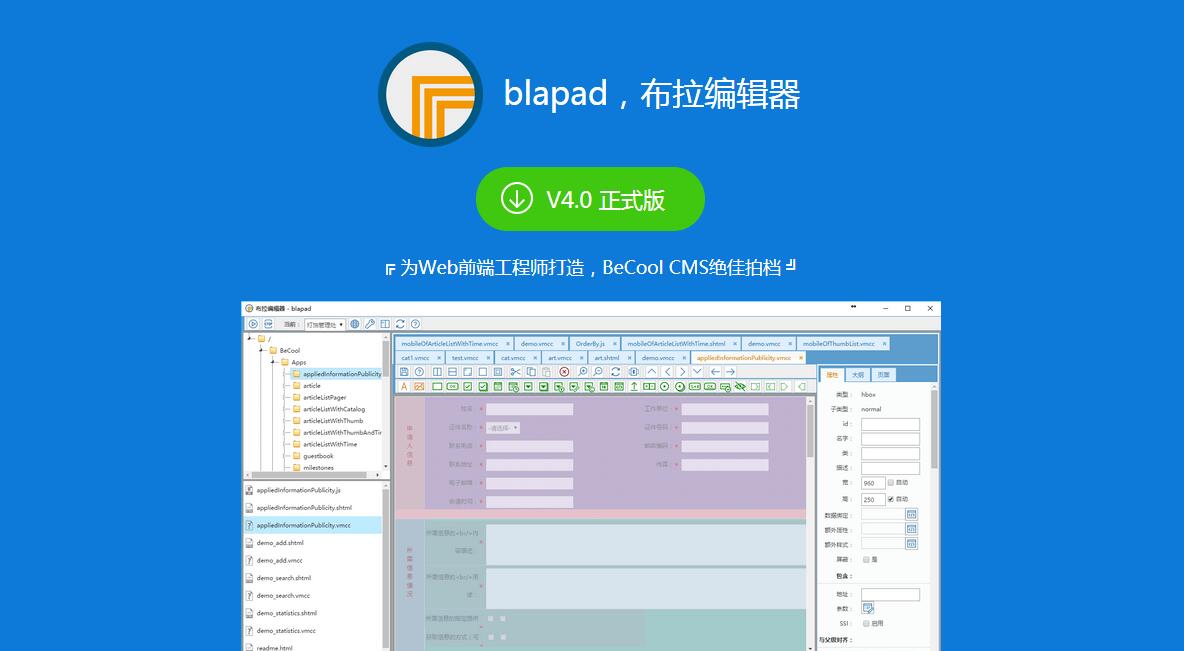
Task: Click the red circled X delete icon
Action: click(564, 372)
